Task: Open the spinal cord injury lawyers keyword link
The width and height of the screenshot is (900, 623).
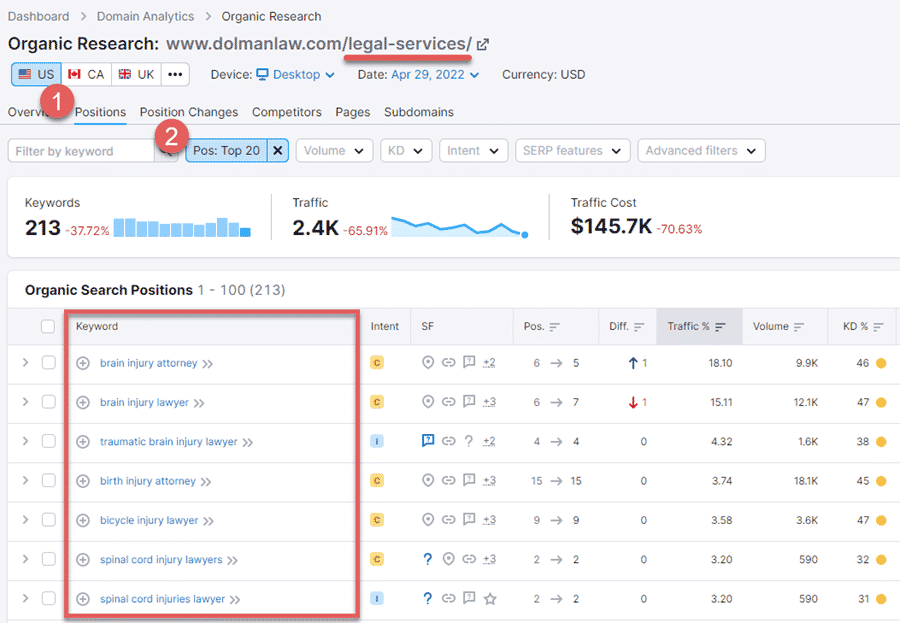Action: pyautogui.click(x=161, y=560)
